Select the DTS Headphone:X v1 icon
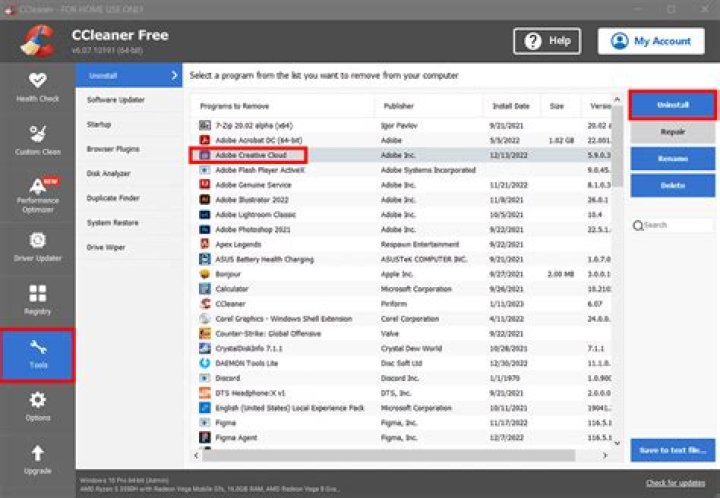The height and width of the screenshot is (498, 720). click(x=205, y=393)
